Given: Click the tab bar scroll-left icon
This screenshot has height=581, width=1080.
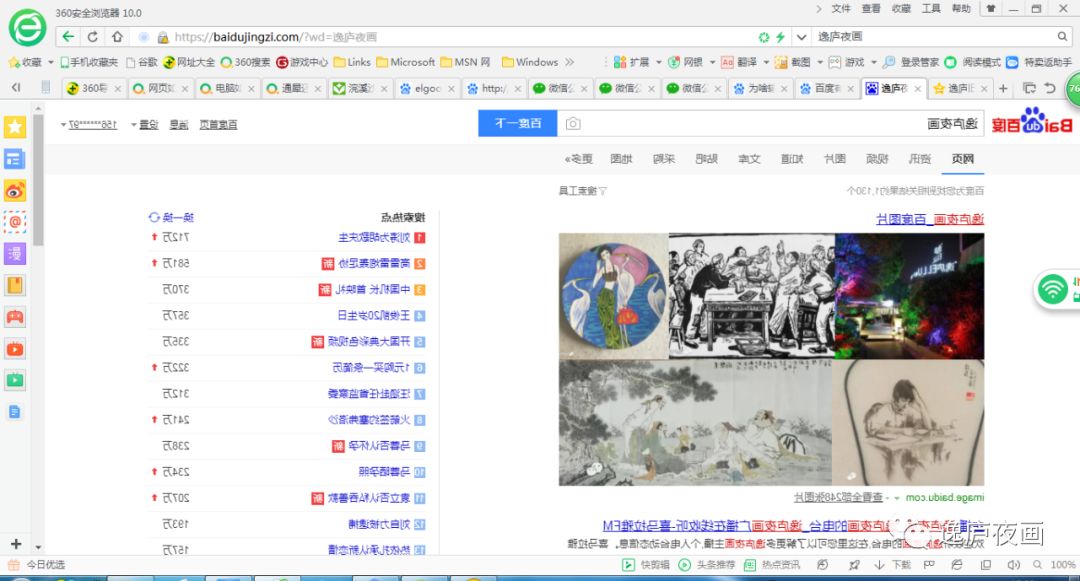Looking at the screenshot, I should (x=16, y=87).
